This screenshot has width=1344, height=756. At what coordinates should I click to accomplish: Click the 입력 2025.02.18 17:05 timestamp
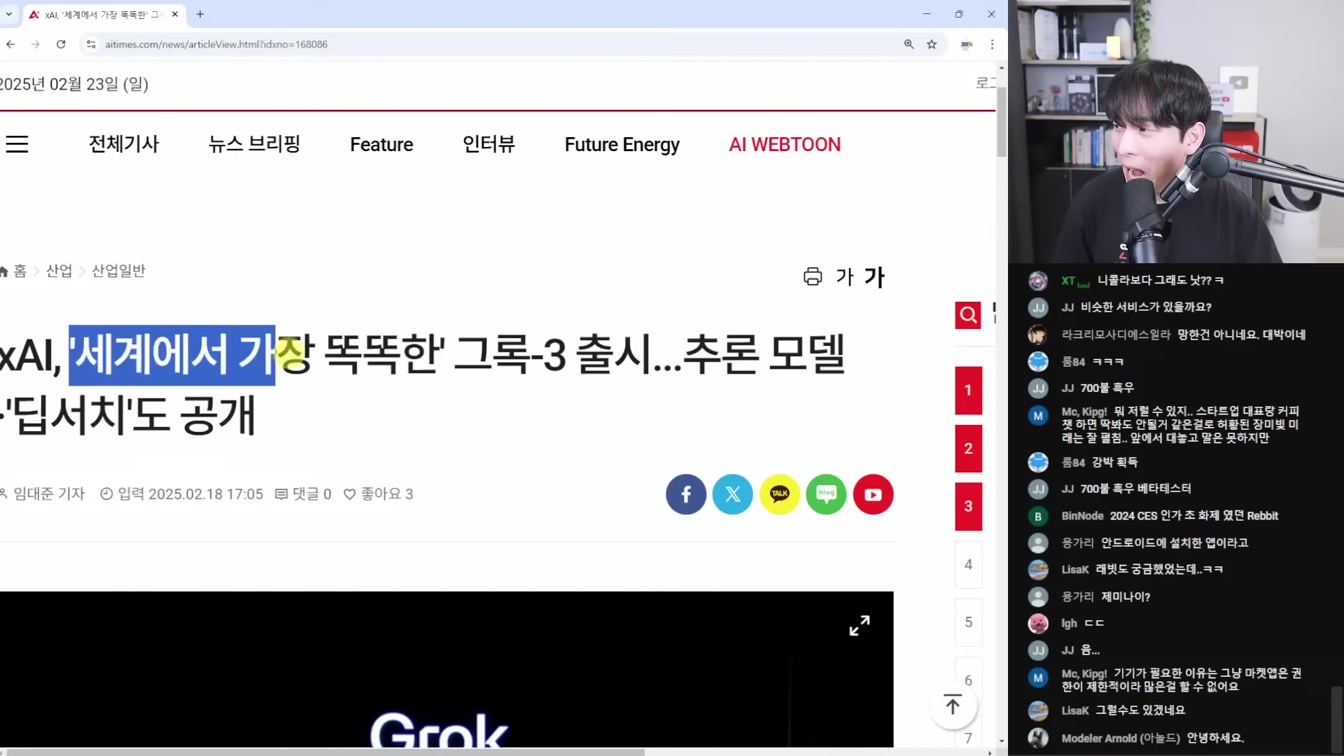tap(182, 494)
